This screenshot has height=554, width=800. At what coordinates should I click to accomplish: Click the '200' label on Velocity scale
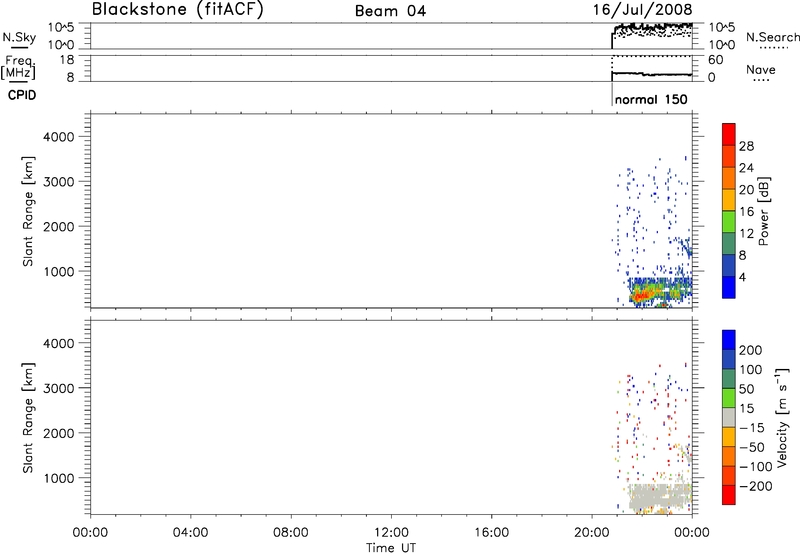coord(751,350)
